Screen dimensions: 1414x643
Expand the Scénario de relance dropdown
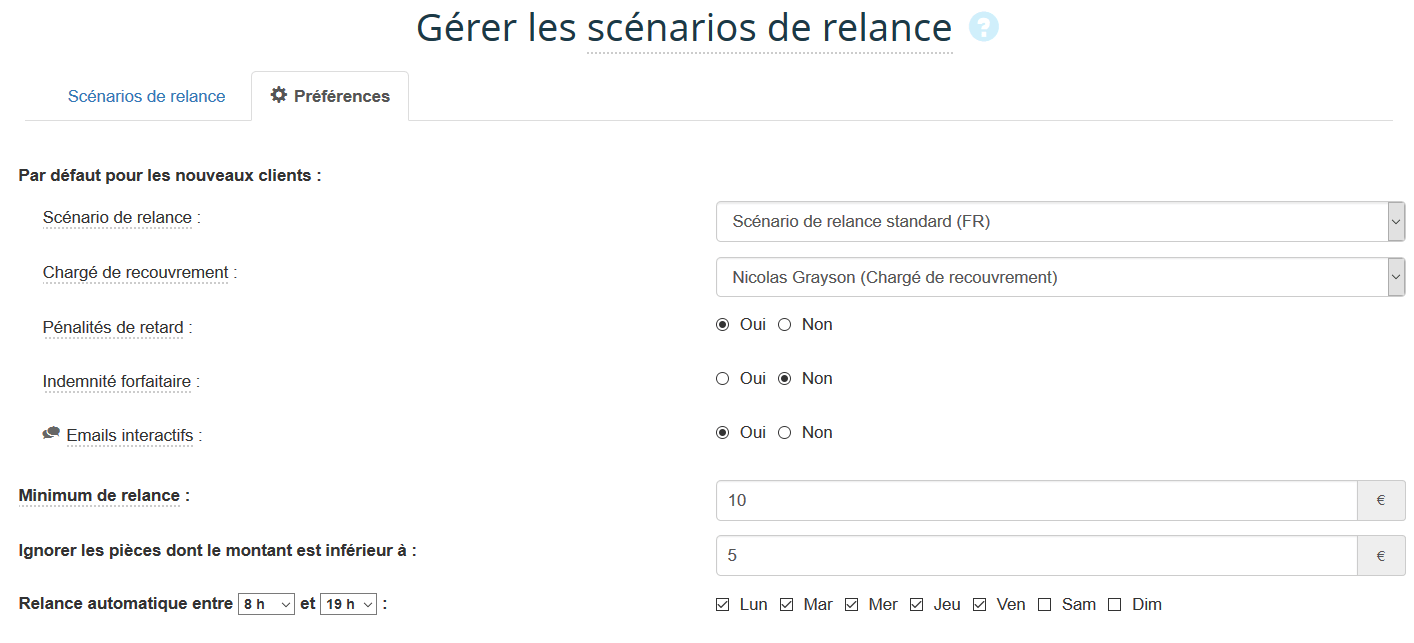[1060, 222]
